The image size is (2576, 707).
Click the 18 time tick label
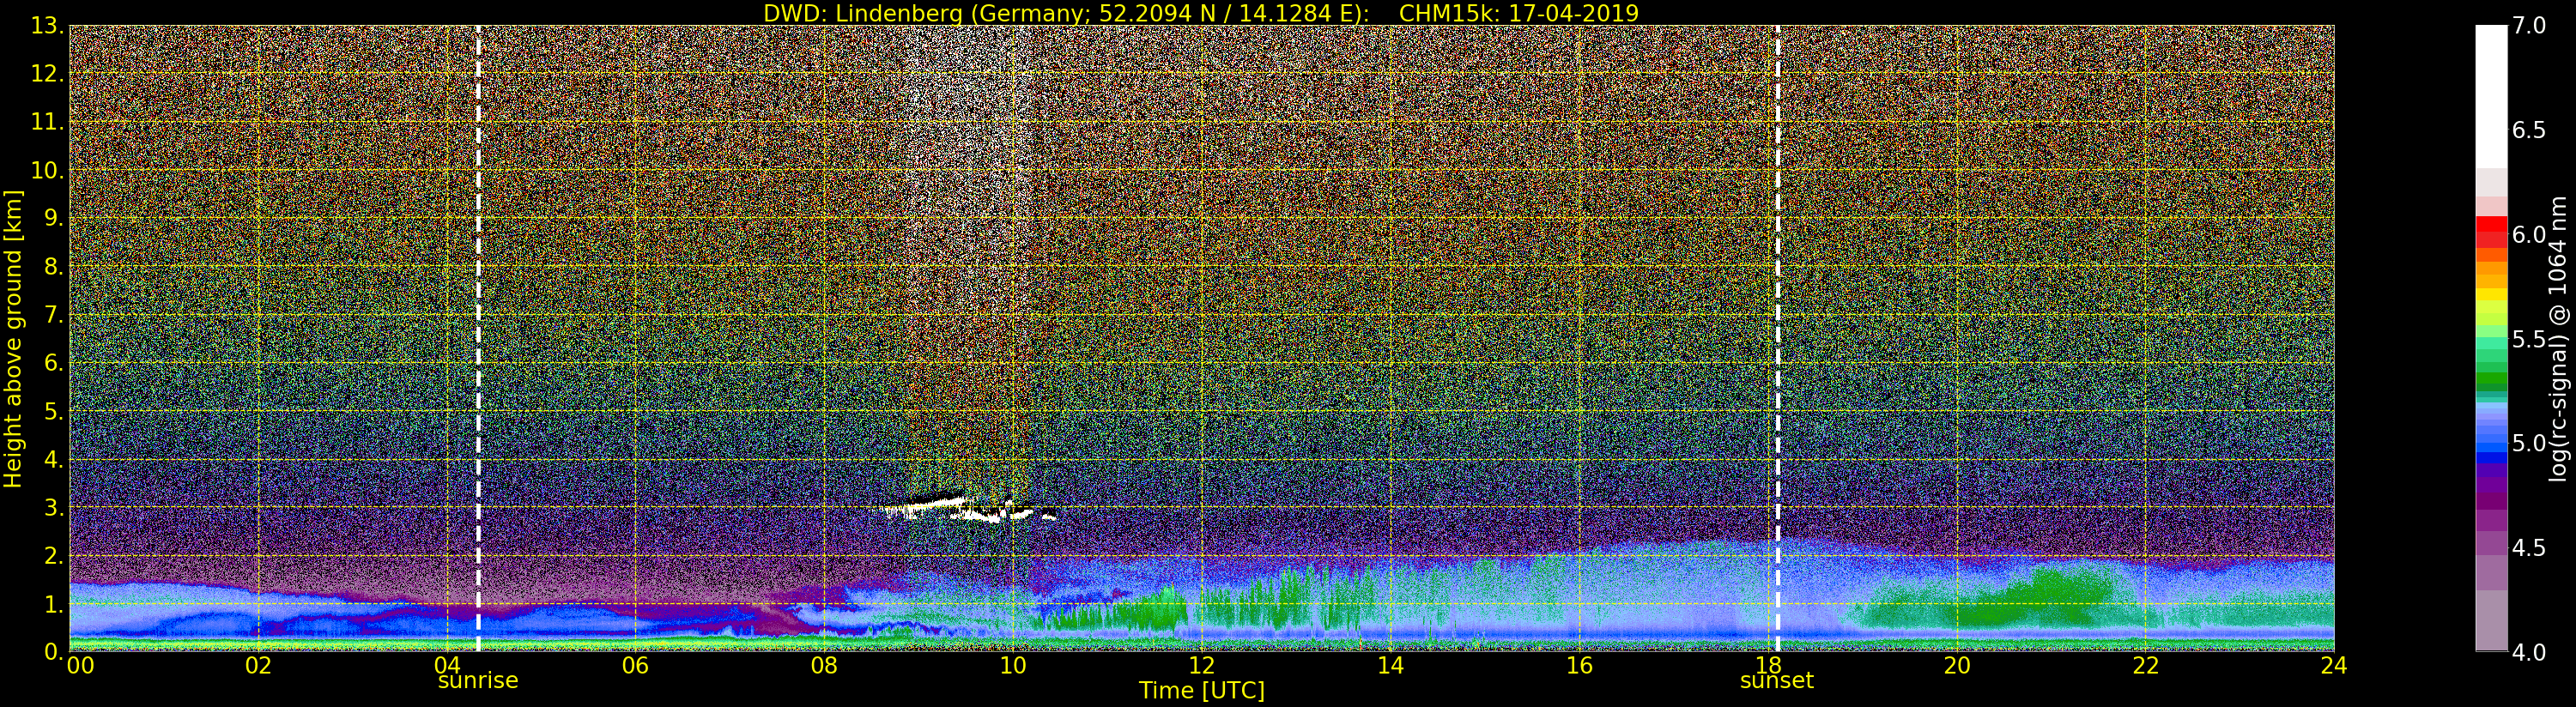1768,666
